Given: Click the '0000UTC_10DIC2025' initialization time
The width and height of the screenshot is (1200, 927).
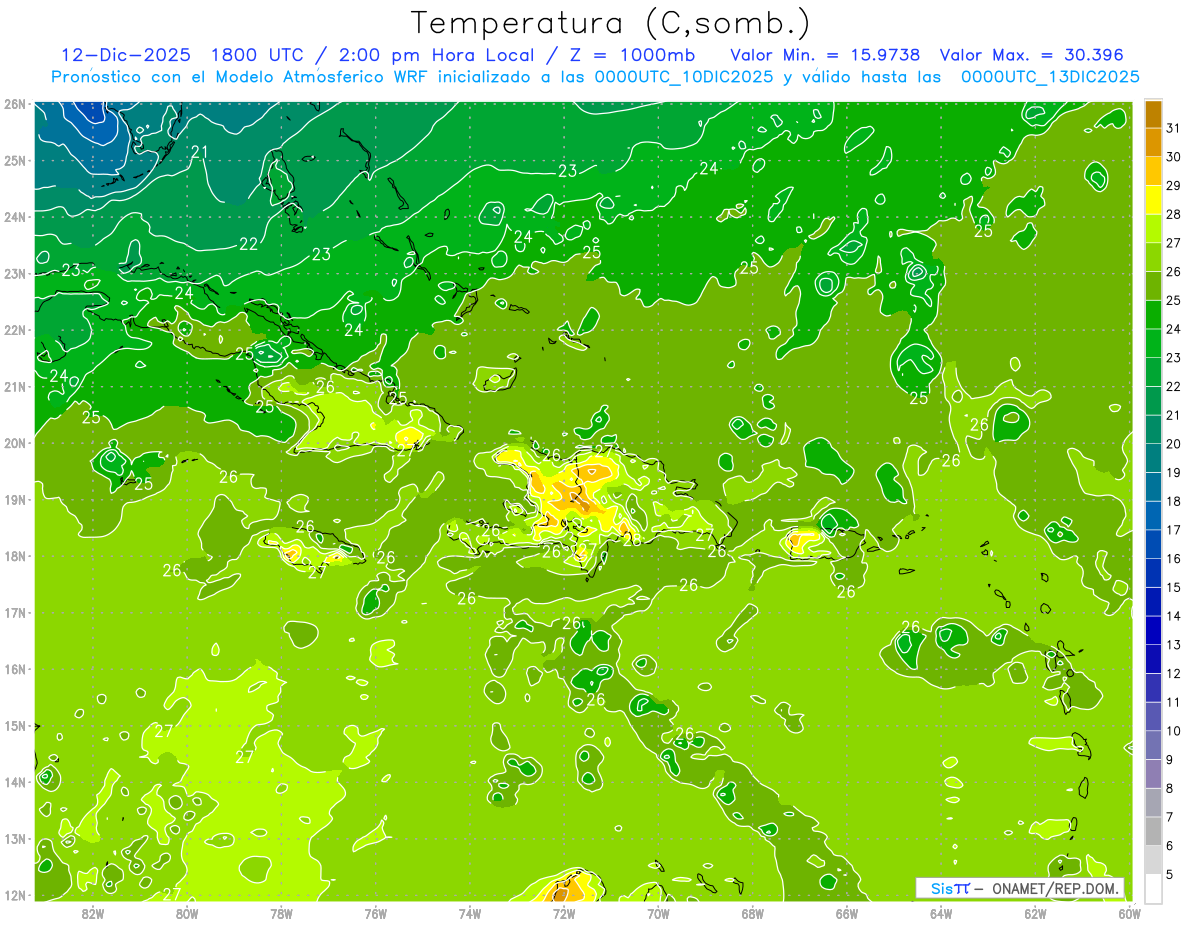Looking at the screenshot, I should pos(683,76).
